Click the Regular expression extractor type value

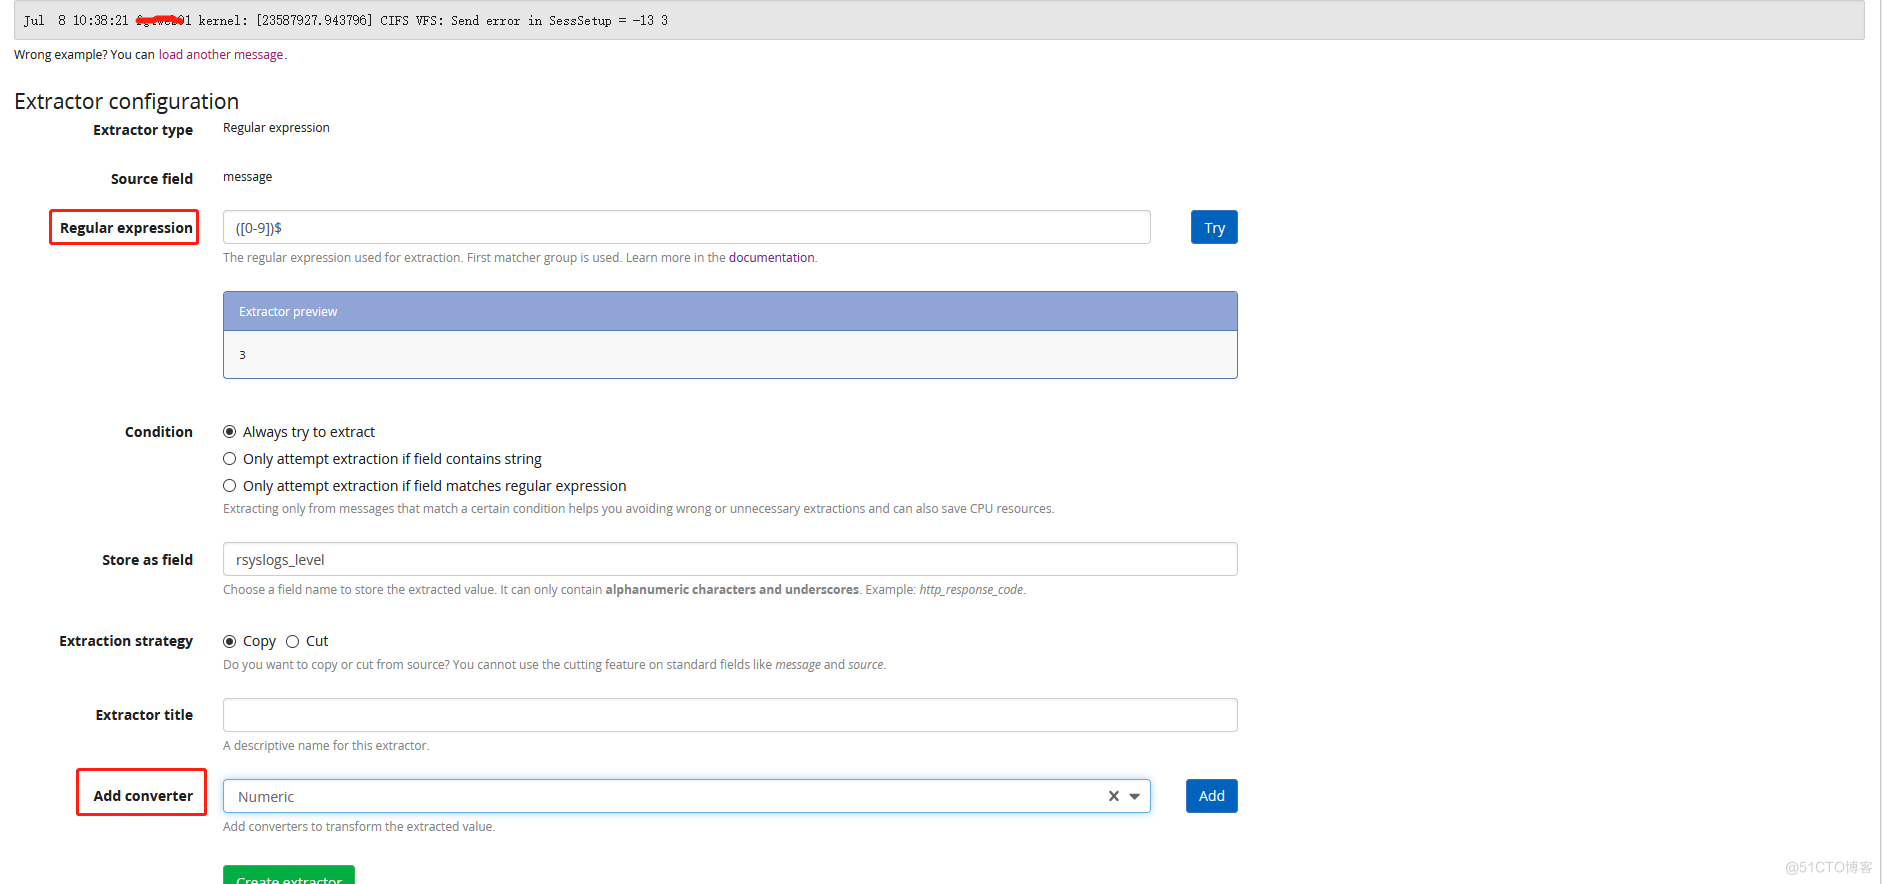[x=276, y=128]
